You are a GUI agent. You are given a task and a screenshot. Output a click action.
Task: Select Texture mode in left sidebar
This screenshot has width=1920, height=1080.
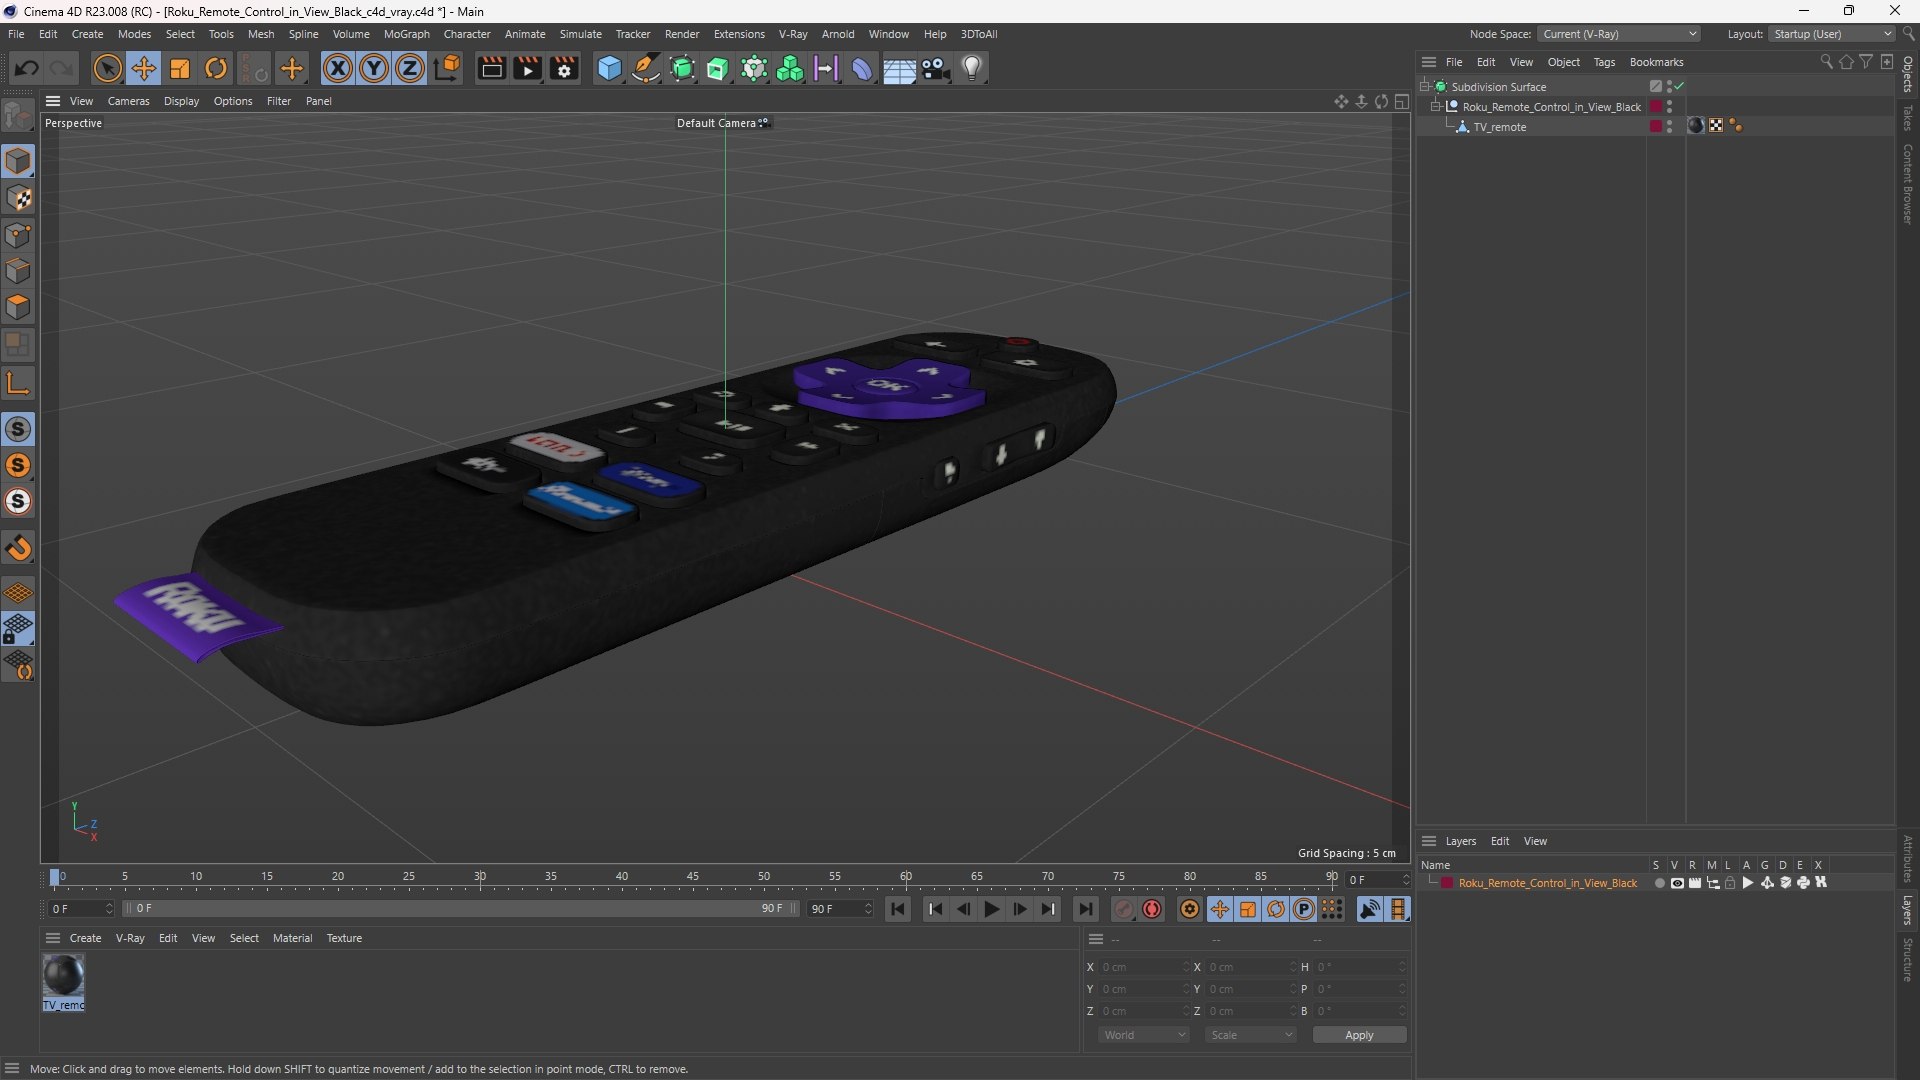pos(18,198)
